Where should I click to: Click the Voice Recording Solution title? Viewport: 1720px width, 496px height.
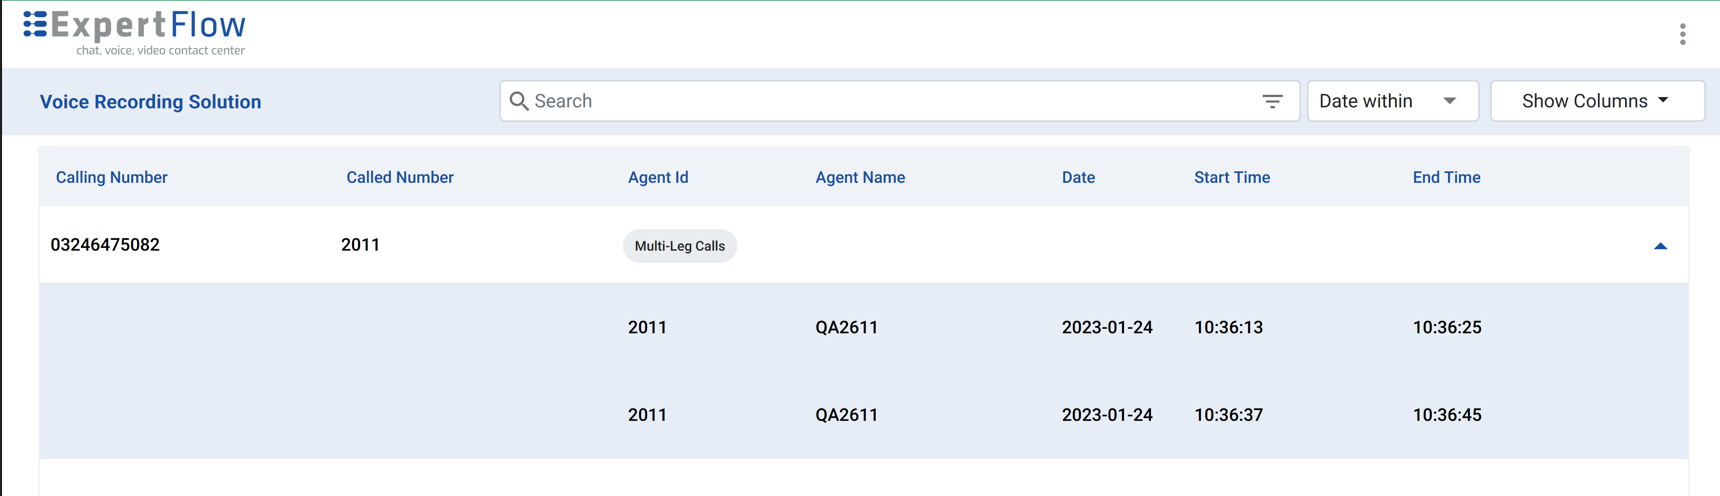click(x=151, y=102)
